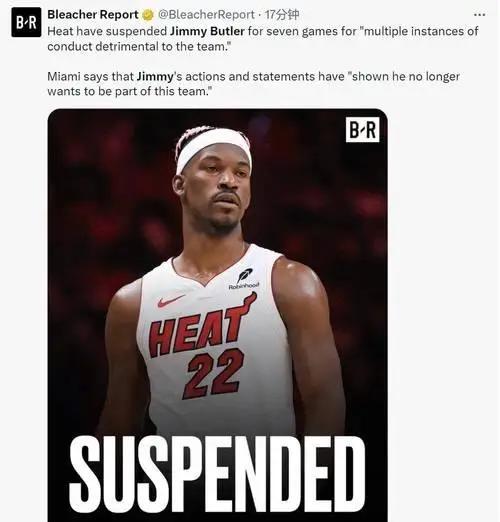
Task: Click the 17分钟 timestamp
Action: [x=282, y=15]
